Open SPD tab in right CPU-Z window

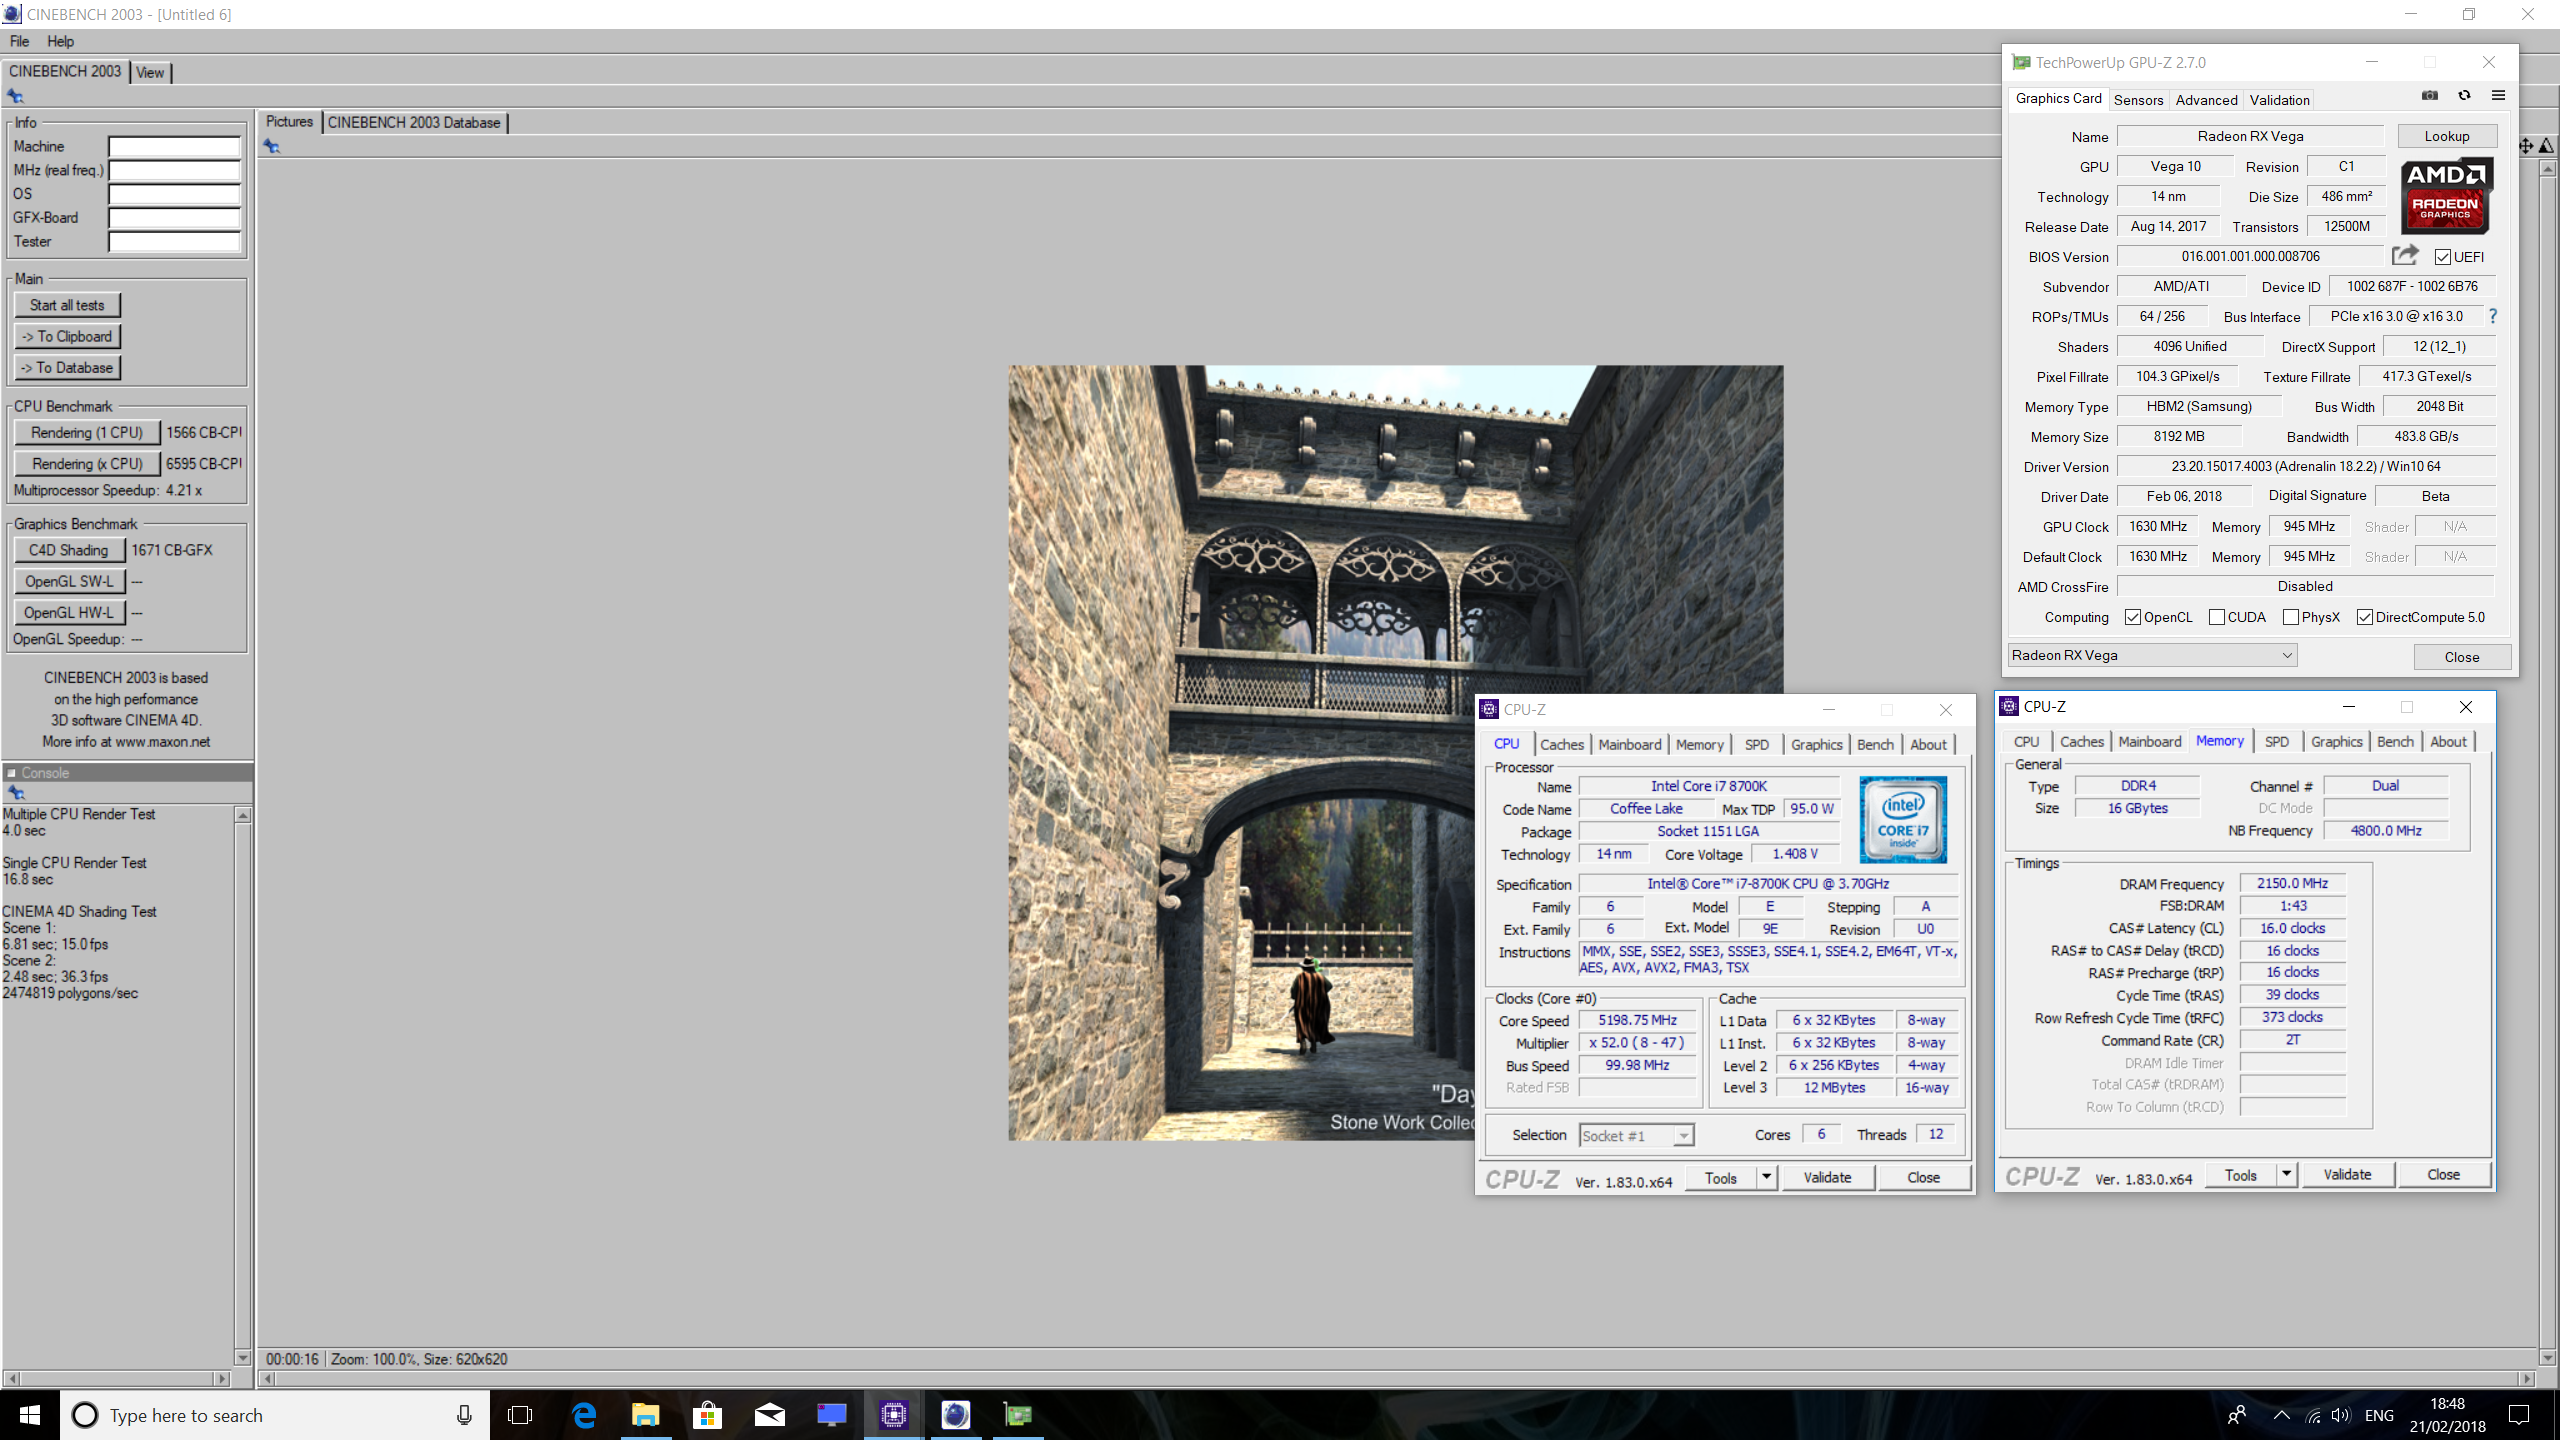coord(2277,741)
